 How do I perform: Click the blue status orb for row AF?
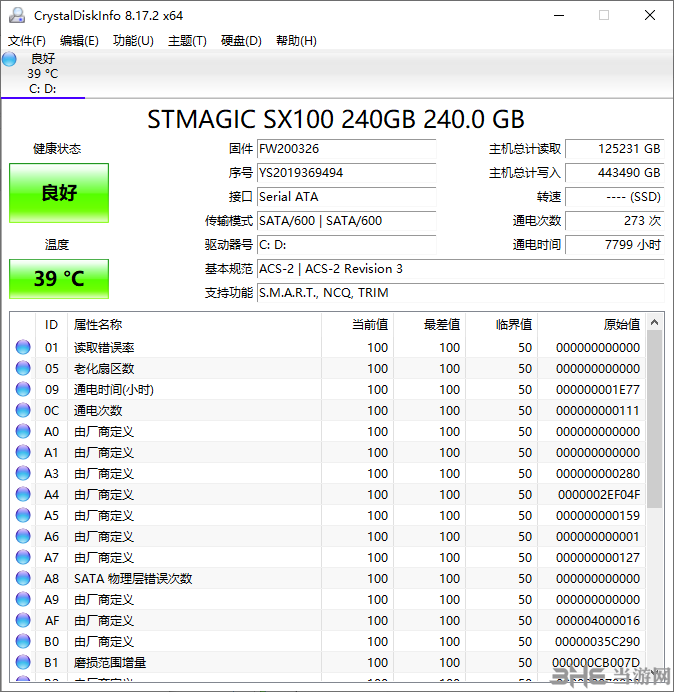point(23,621)
